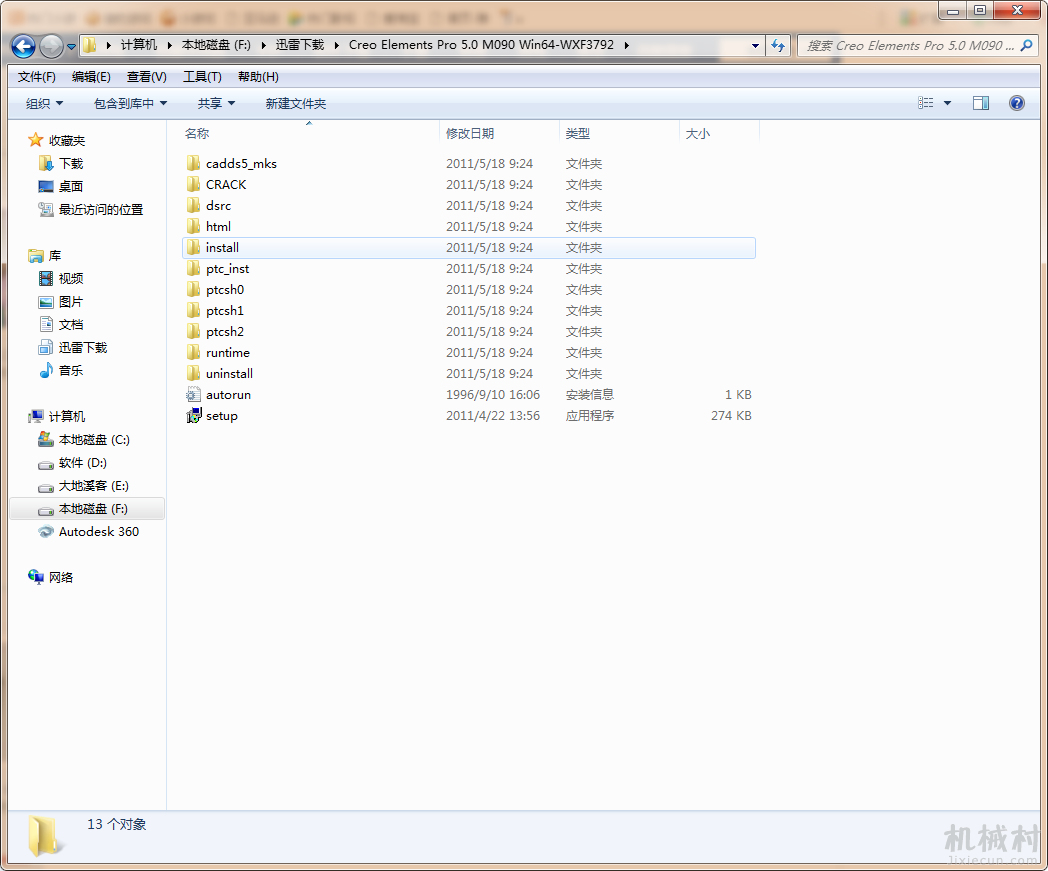Select the cadds5_mks folder icon
The height and width of the screenshot is (871, 1048).
click(x=193, y=163)
